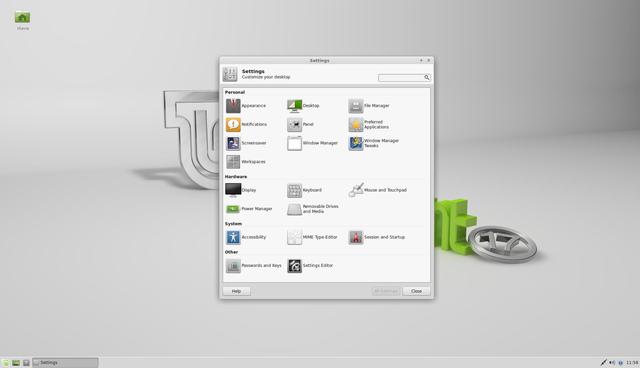Open Screensaver settings

[x=246, y=143]
